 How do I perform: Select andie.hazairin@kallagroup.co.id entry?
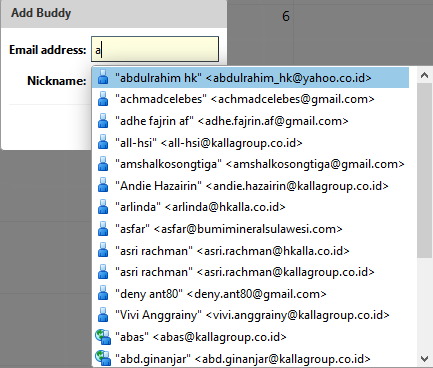(250, 186)
